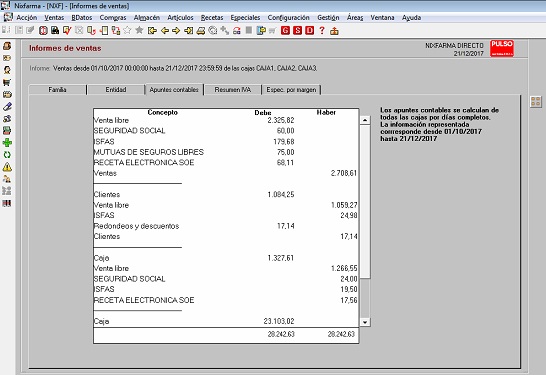Click the red circled document toolbar icon
The image size is (546, 375).
tap(43, 31)
